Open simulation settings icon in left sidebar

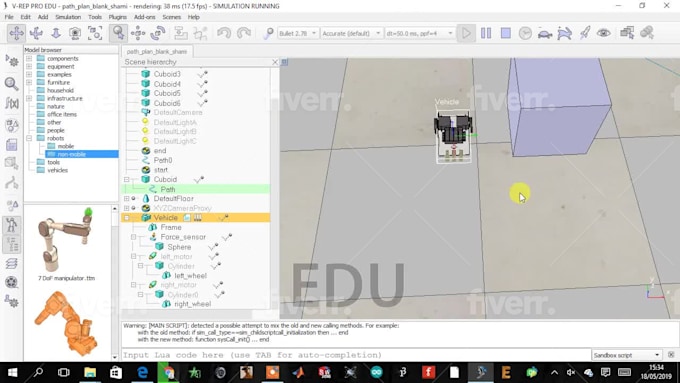coord(11,61)
